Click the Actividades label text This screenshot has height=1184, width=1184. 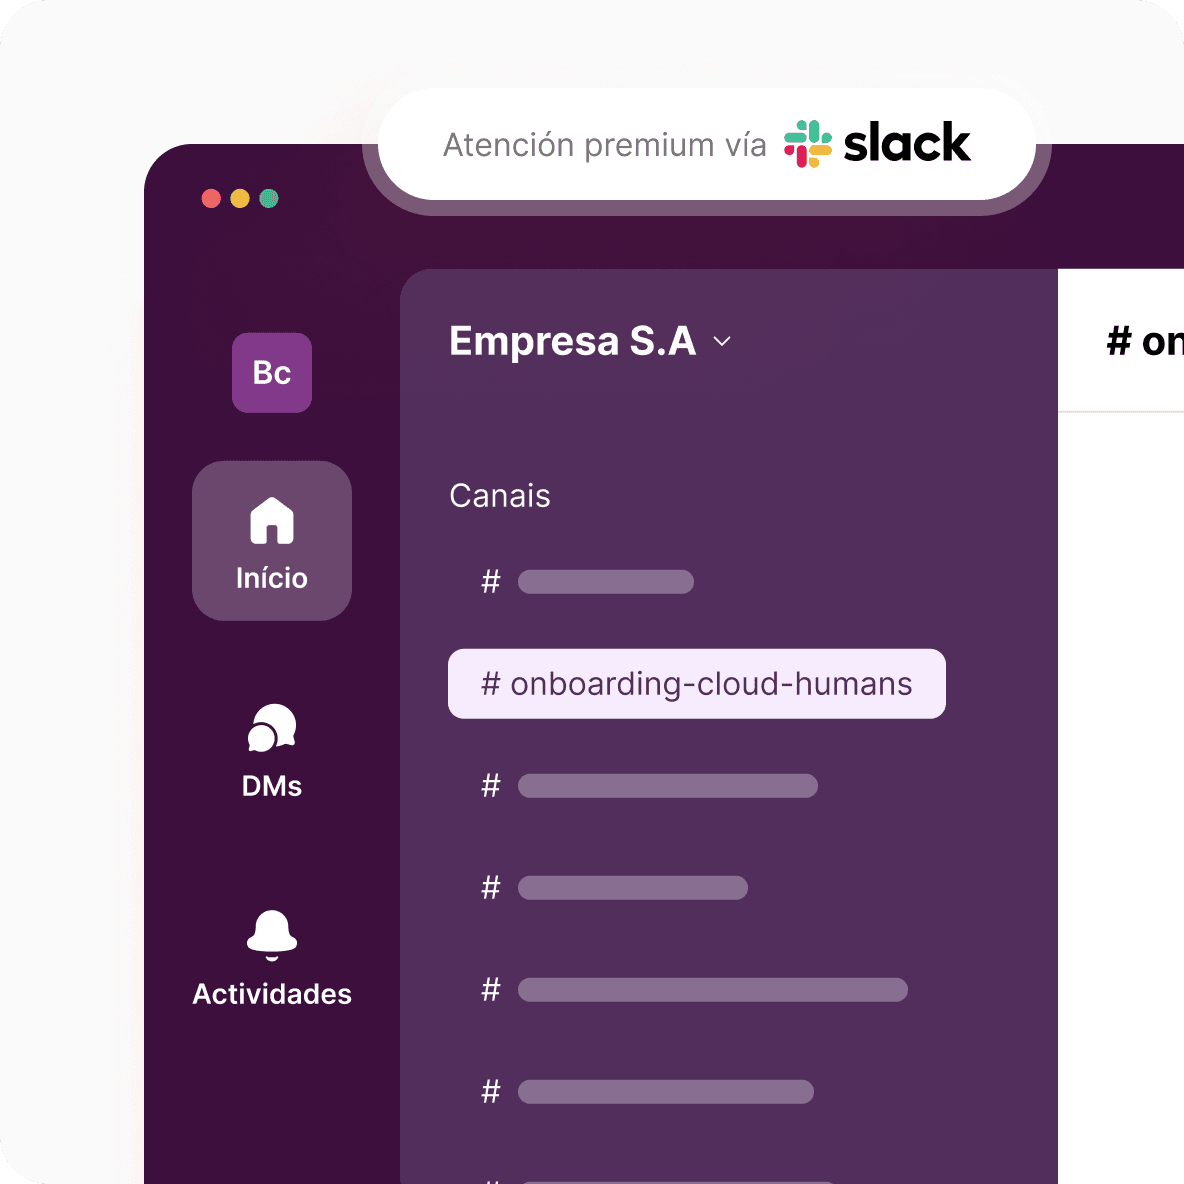click(272, 994)
